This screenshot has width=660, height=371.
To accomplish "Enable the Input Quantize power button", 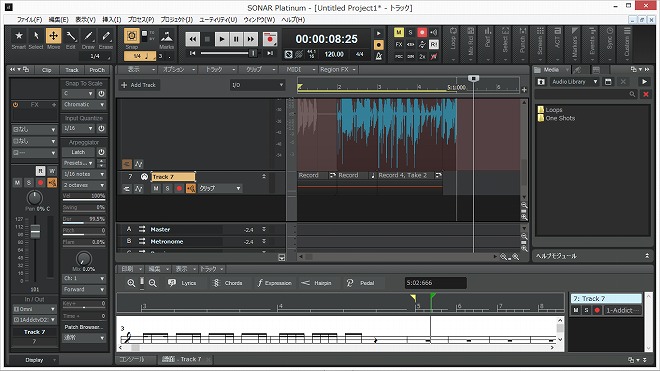I will tap(101, 128).
